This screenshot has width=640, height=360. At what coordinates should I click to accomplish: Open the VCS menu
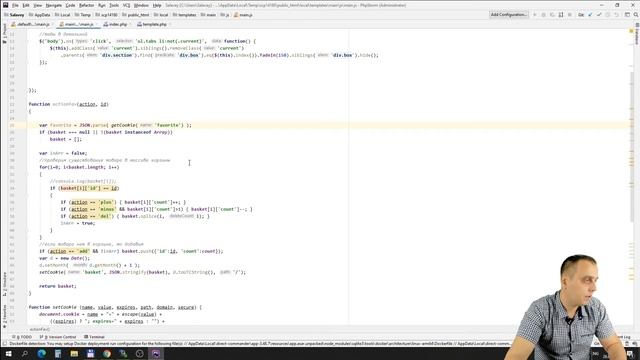pyautogui.click(x=126, y=5)
